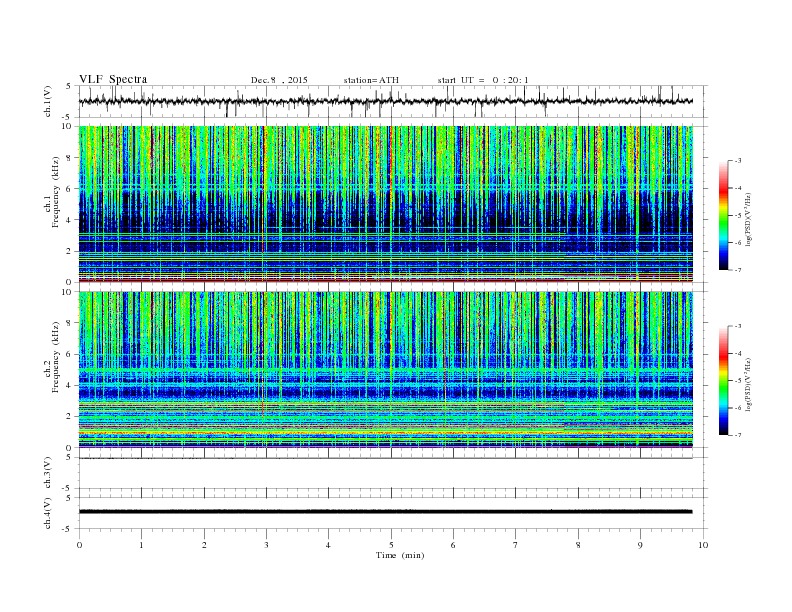The width and height of the screenshot is (792, 612).
Task: Click the "-5" tick on ch.4(V) axis
Action: (68, 529)
